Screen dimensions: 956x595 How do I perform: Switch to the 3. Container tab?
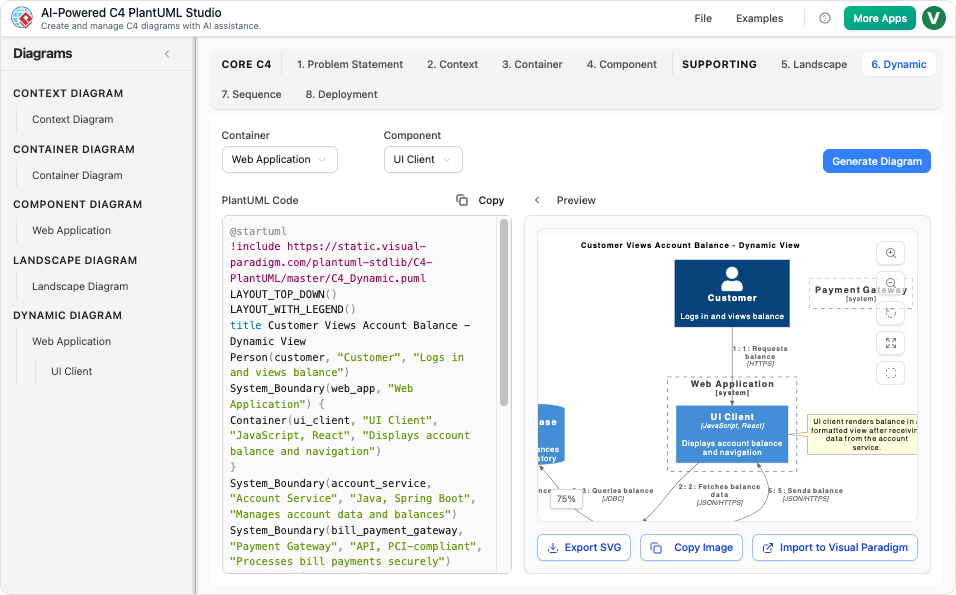(531, 64)
